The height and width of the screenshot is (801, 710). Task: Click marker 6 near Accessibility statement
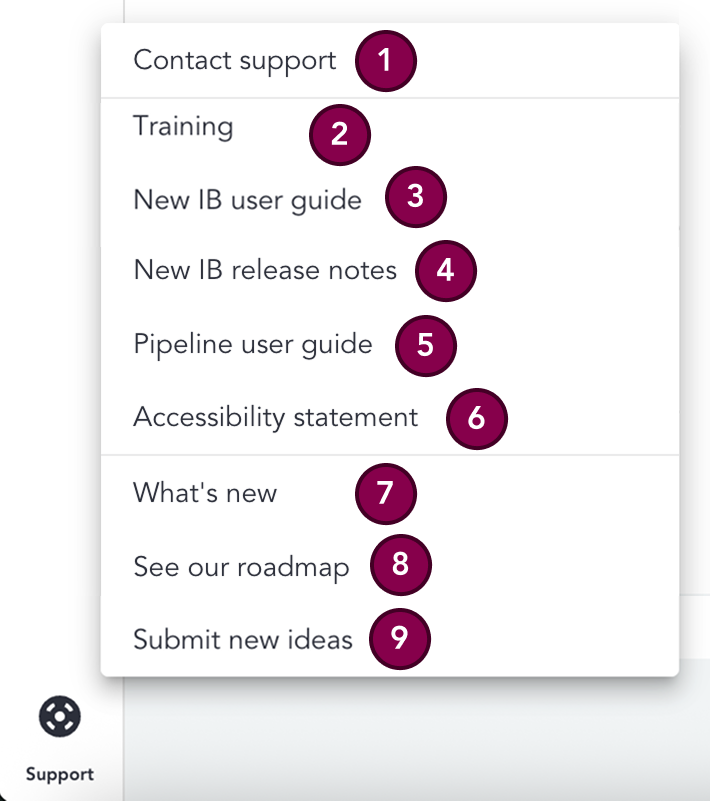pos(477,419)
